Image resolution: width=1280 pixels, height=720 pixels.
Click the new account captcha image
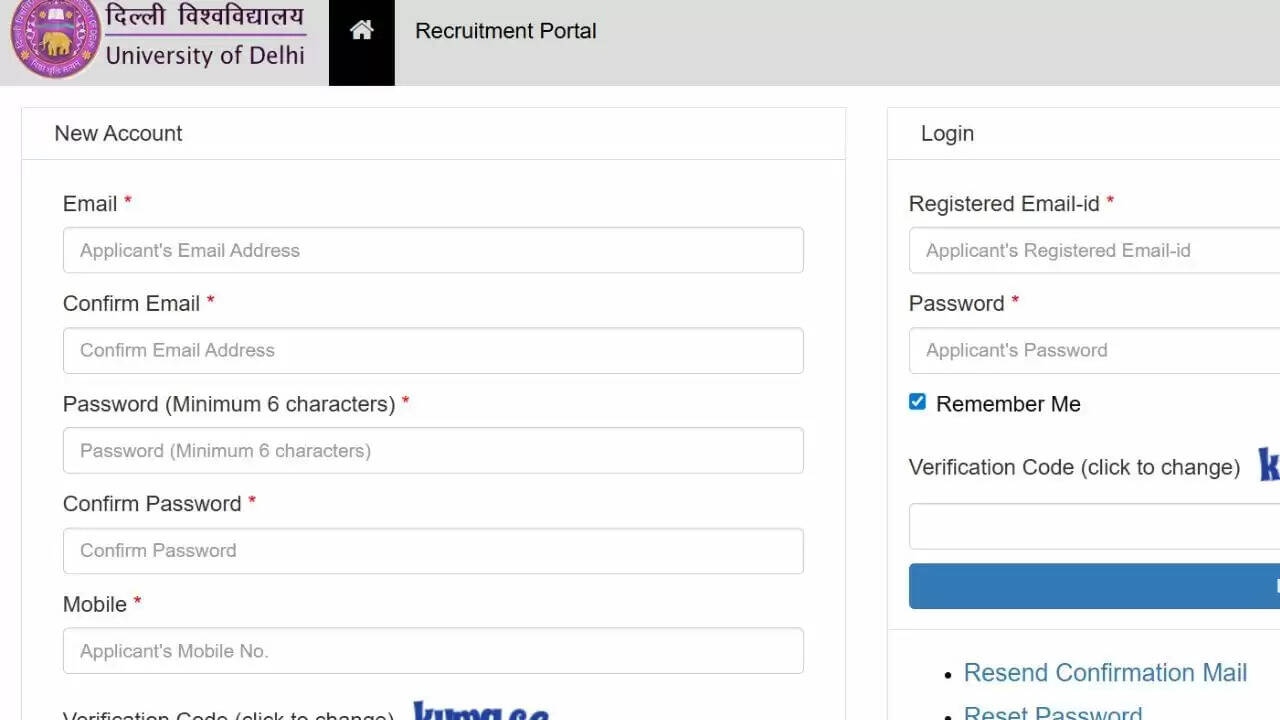[481, 711]
